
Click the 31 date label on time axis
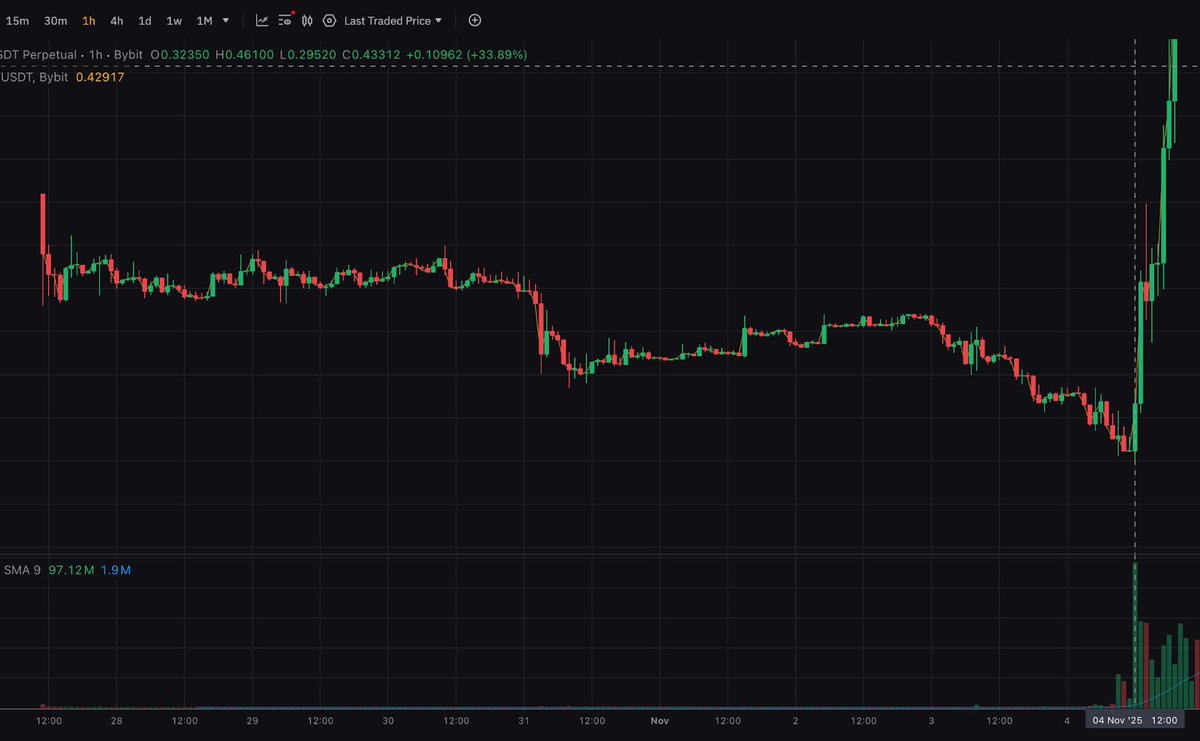click(524, 720)
